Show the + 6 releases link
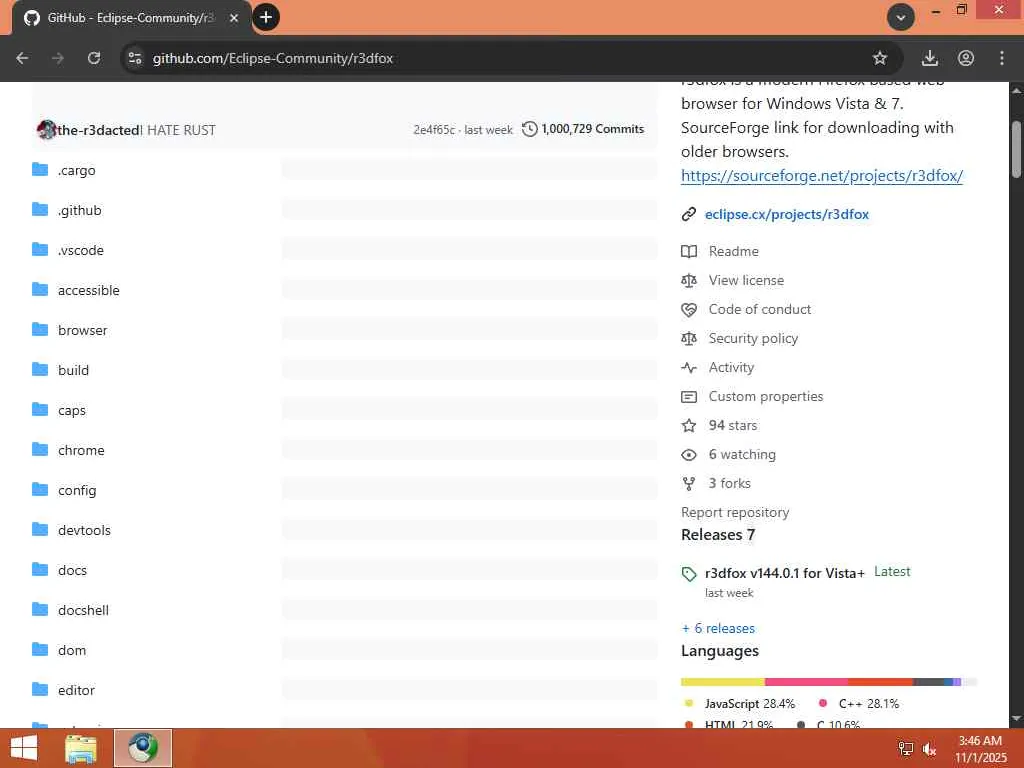The image size is (1024, 768). pos(718,628)
